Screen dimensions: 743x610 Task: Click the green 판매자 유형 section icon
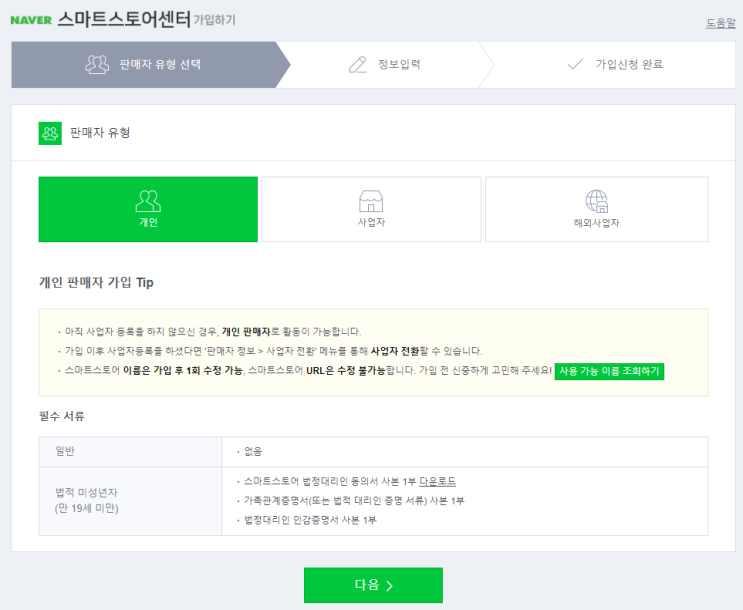[x=50, y=133]
